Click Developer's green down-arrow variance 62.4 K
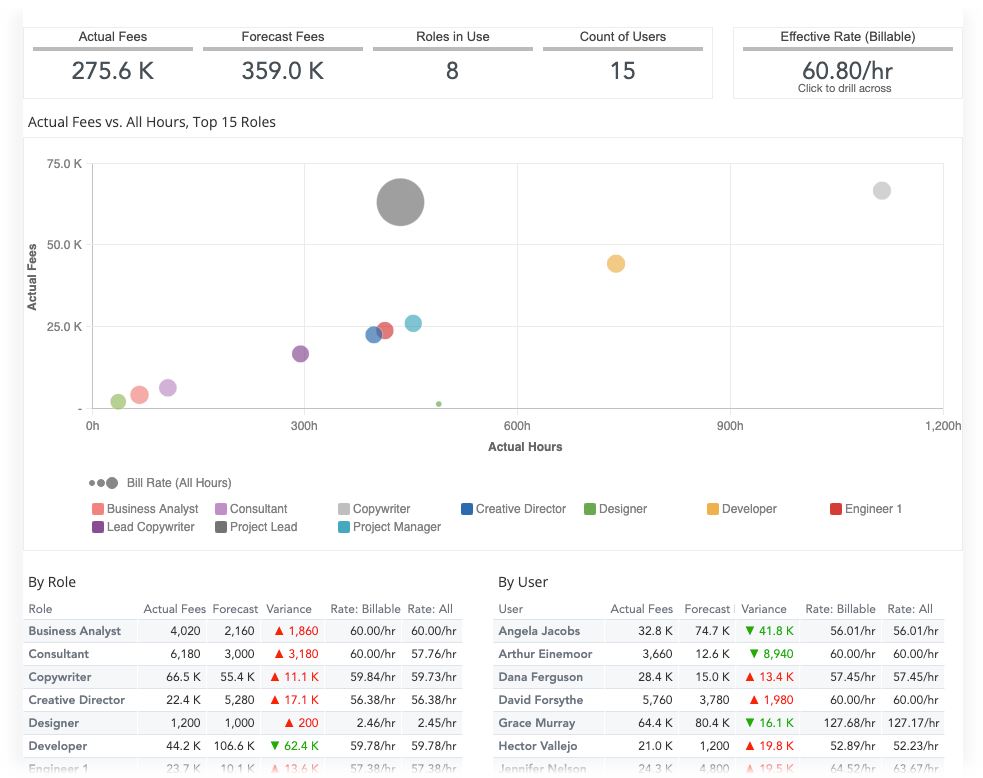 click(294, 746)
